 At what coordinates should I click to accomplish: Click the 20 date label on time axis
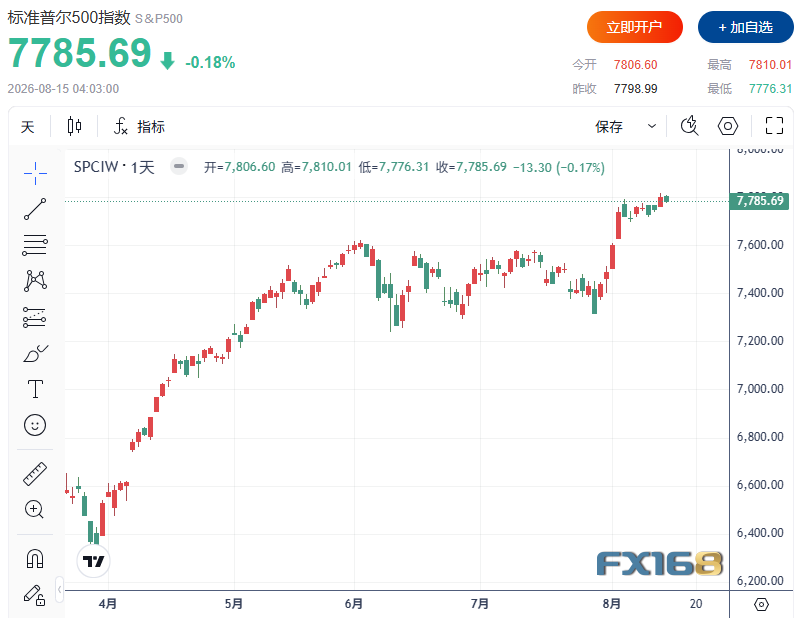[x=696, y=604]
